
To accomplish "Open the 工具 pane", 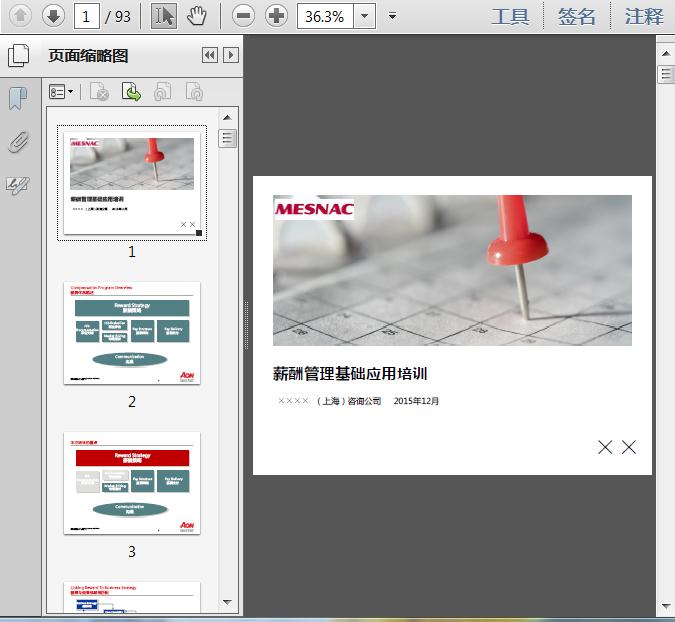I will pos(511,16).
